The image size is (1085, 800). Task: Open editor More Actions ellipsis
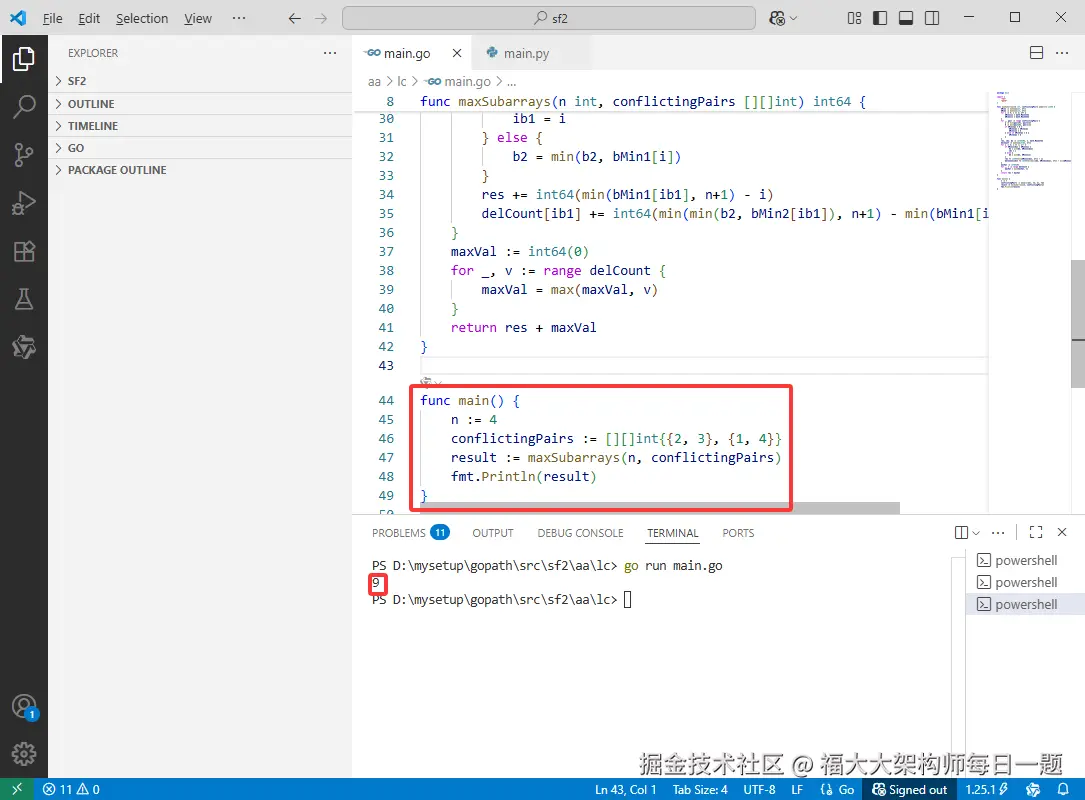[1062, 53]
